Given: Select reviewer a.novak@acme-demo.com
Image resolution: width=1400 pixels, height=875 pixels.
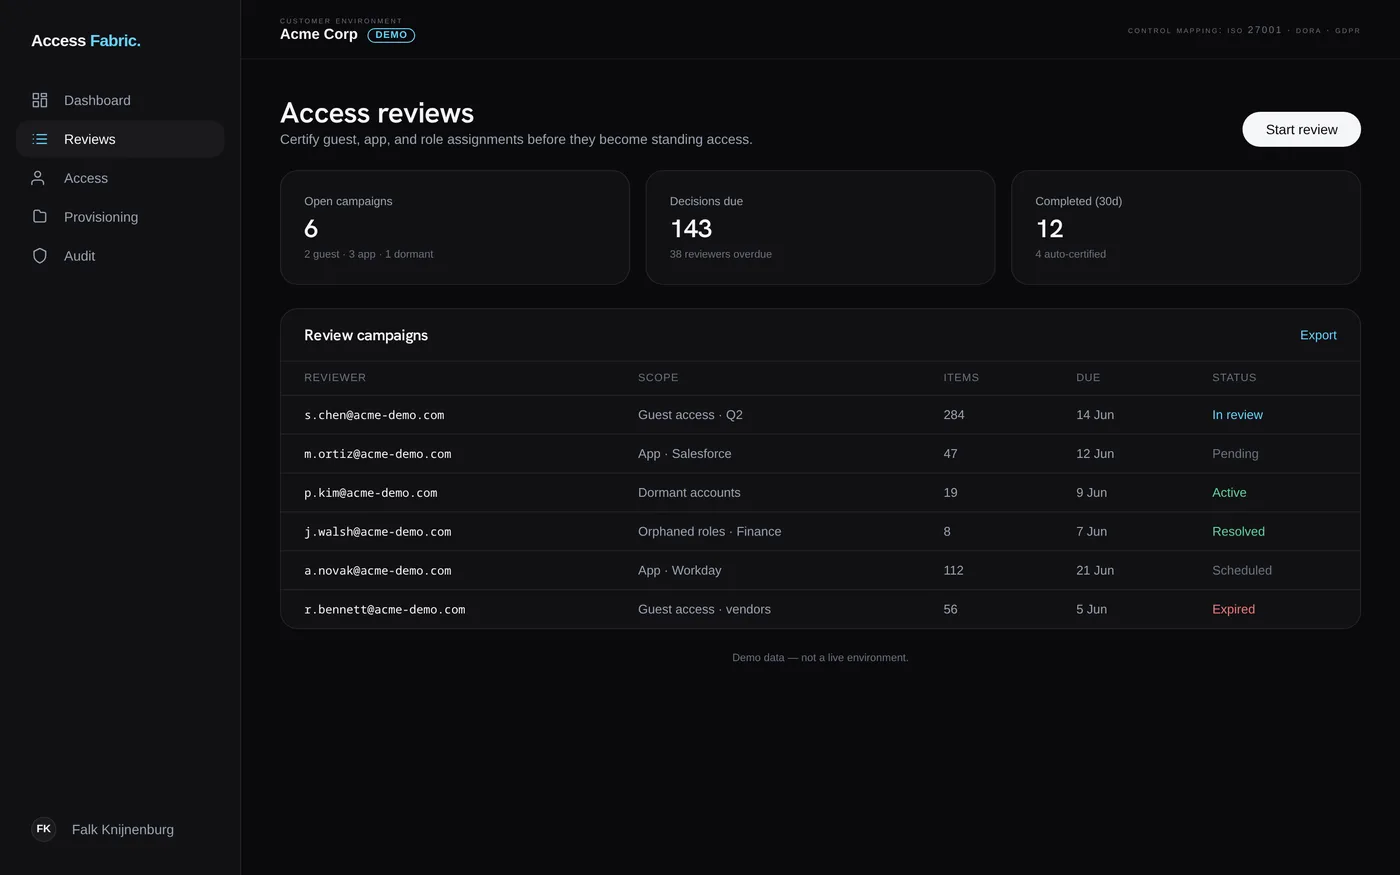Looking at the screenshot, I should click(x=378, y=571).
